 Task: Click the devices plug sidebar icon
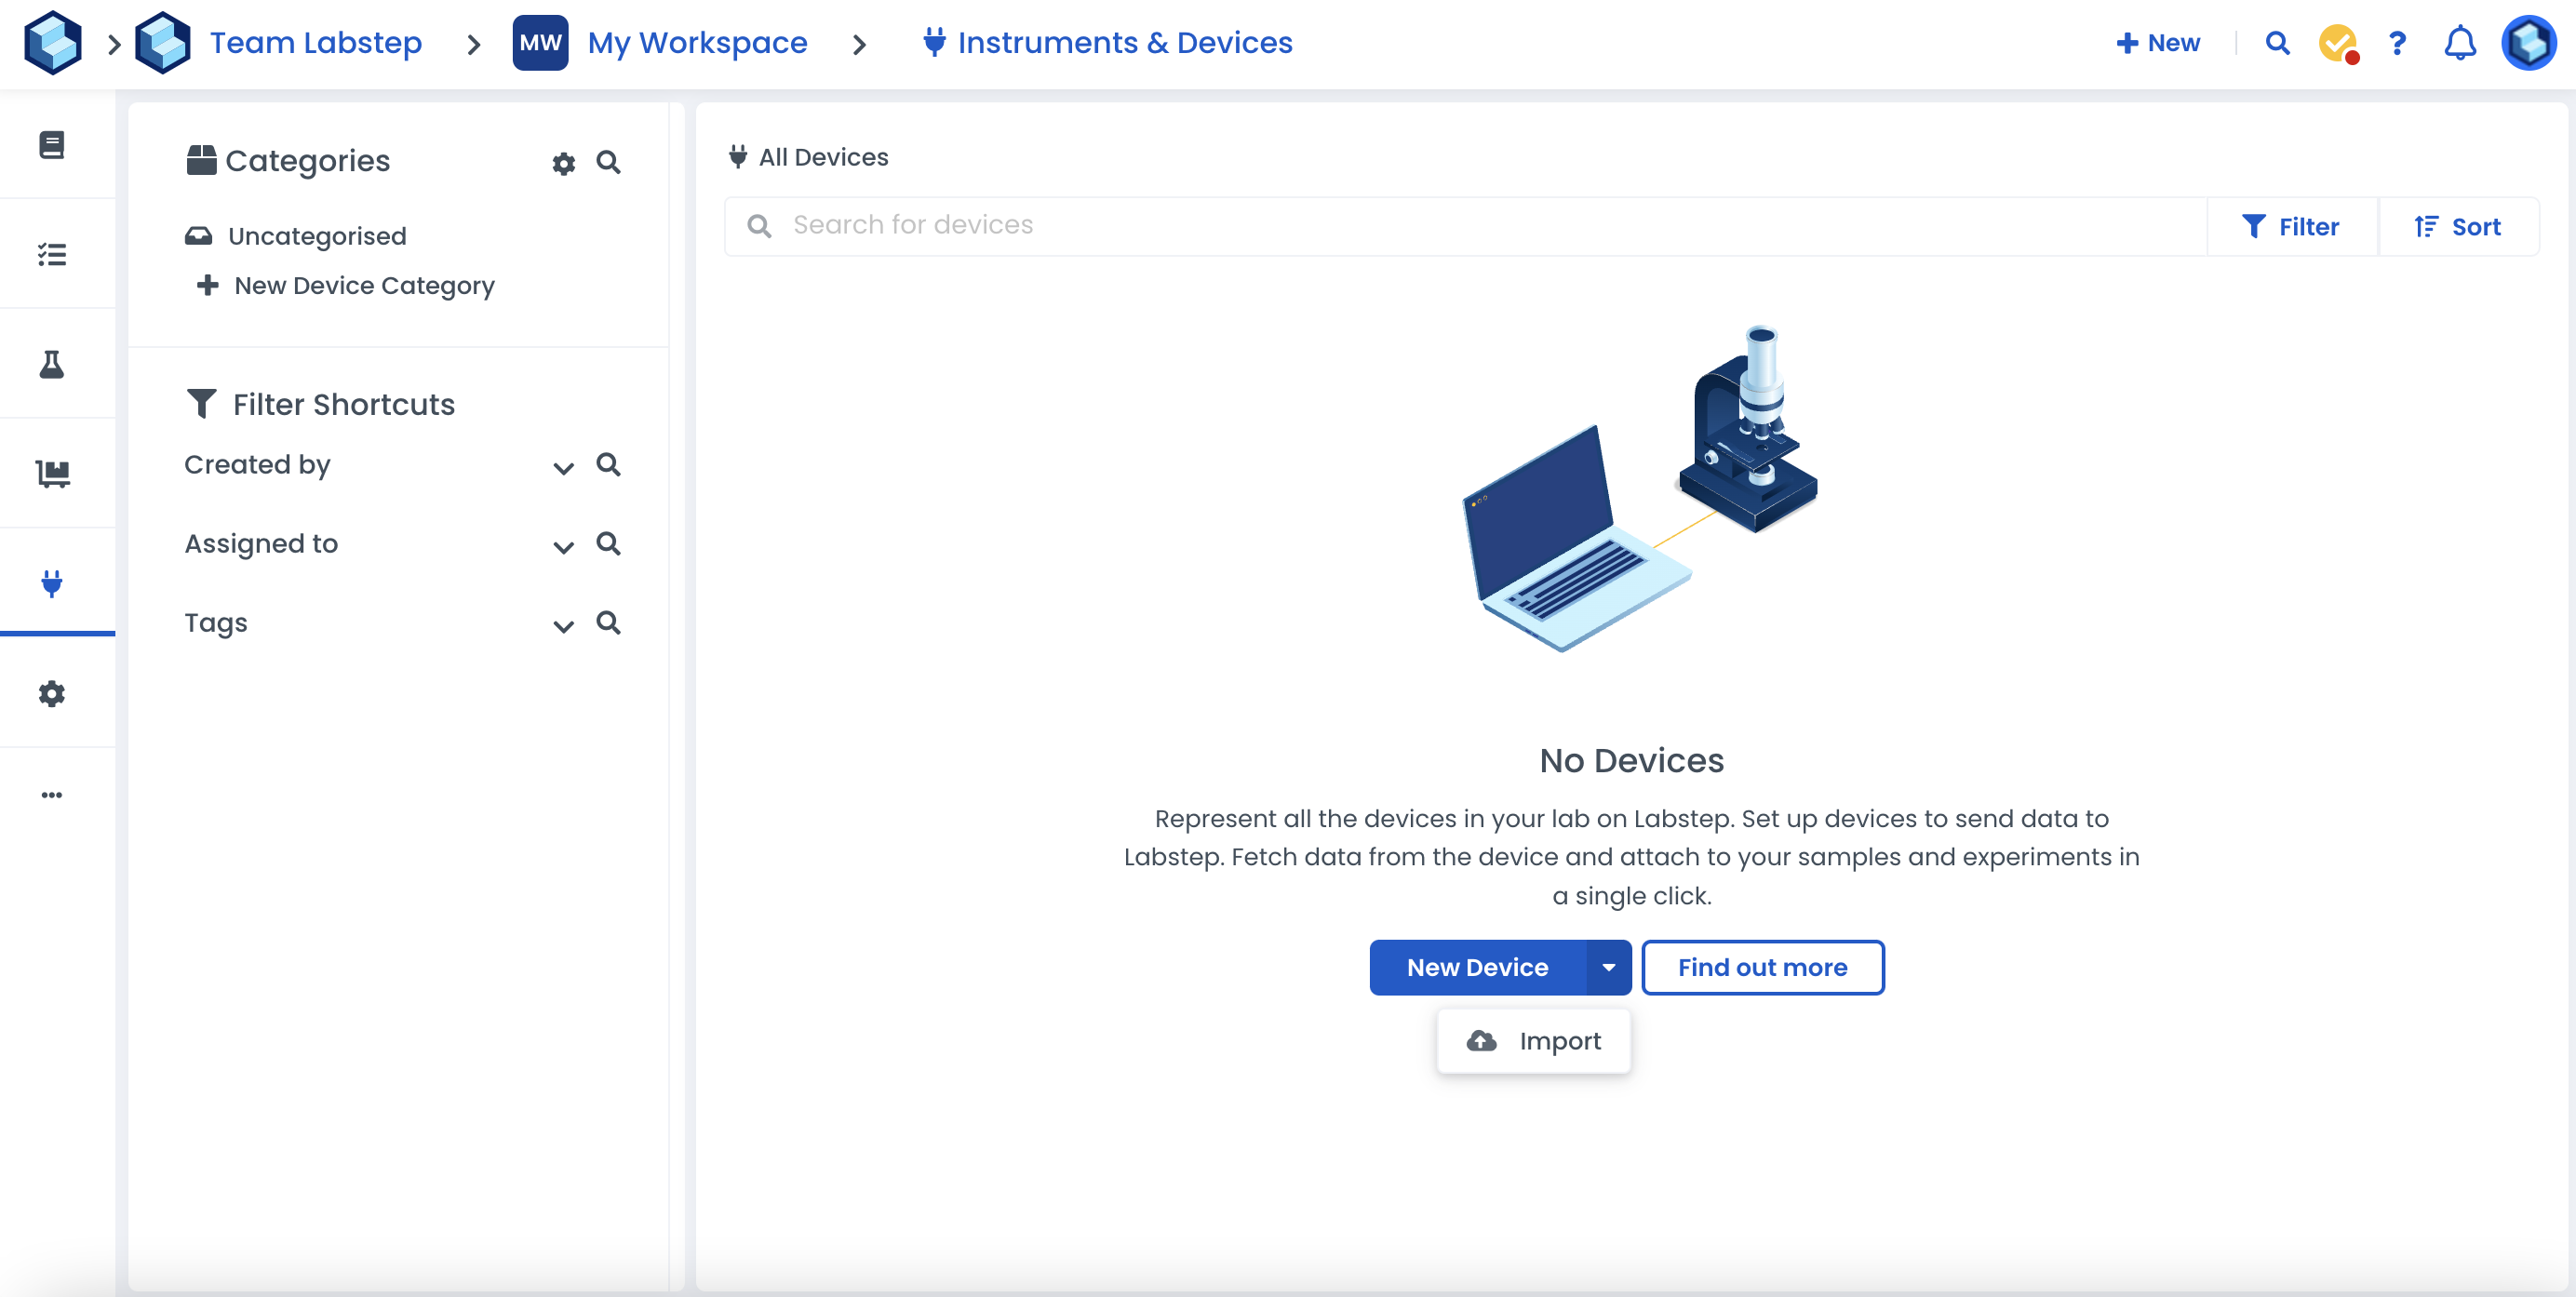click(52, 583)
